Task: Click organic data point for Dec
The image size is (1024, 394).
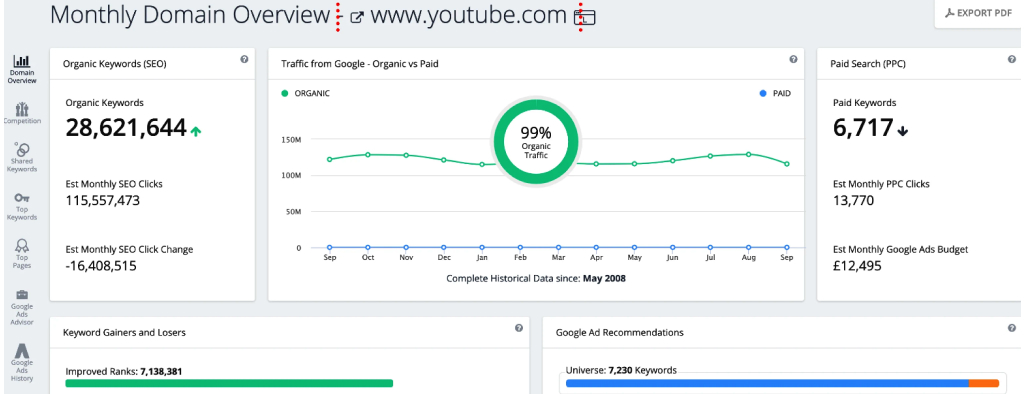Action: [444, 160]
